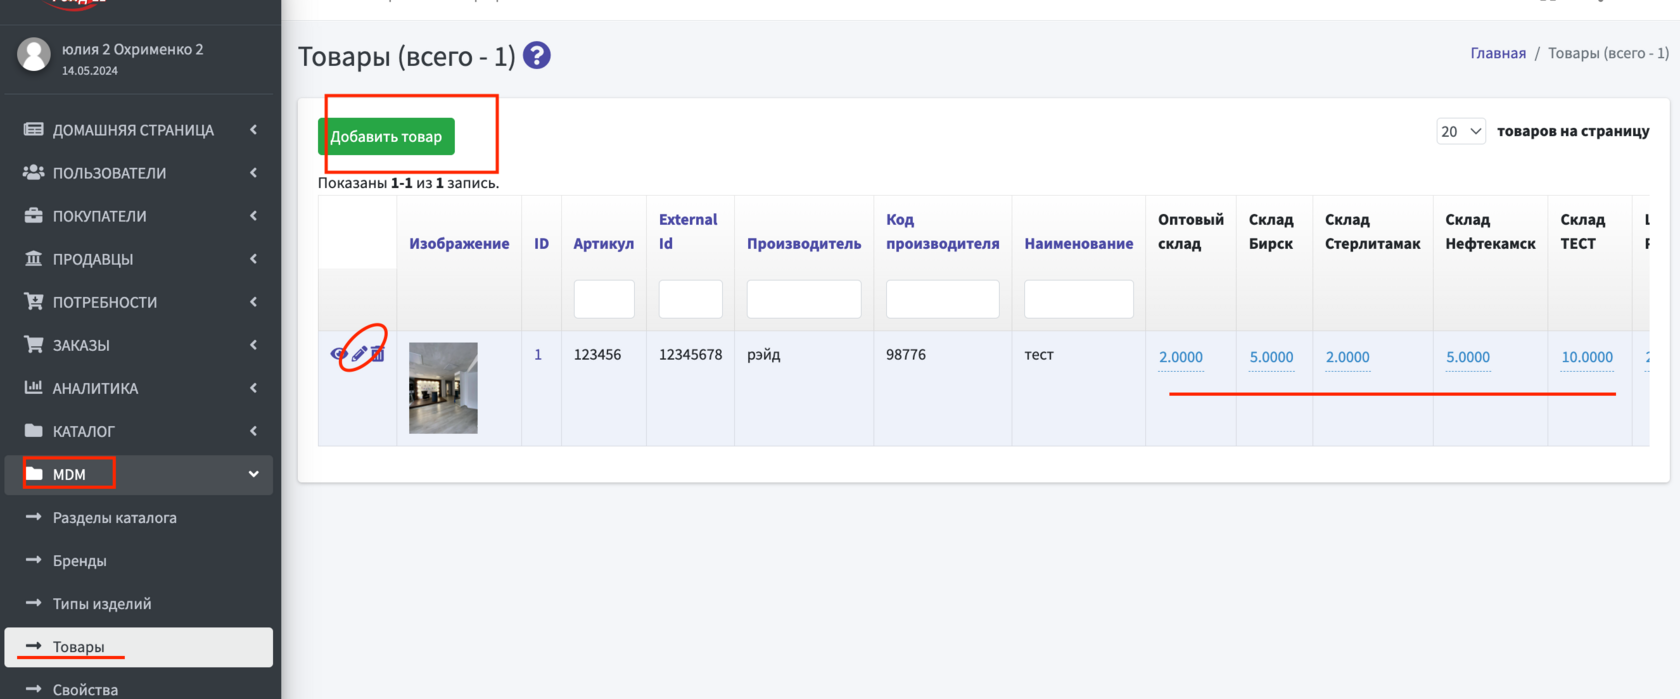Viewport: 1680px width, 699px height.
Task: Click Заказы shopping cart icon
Action: 34,345
